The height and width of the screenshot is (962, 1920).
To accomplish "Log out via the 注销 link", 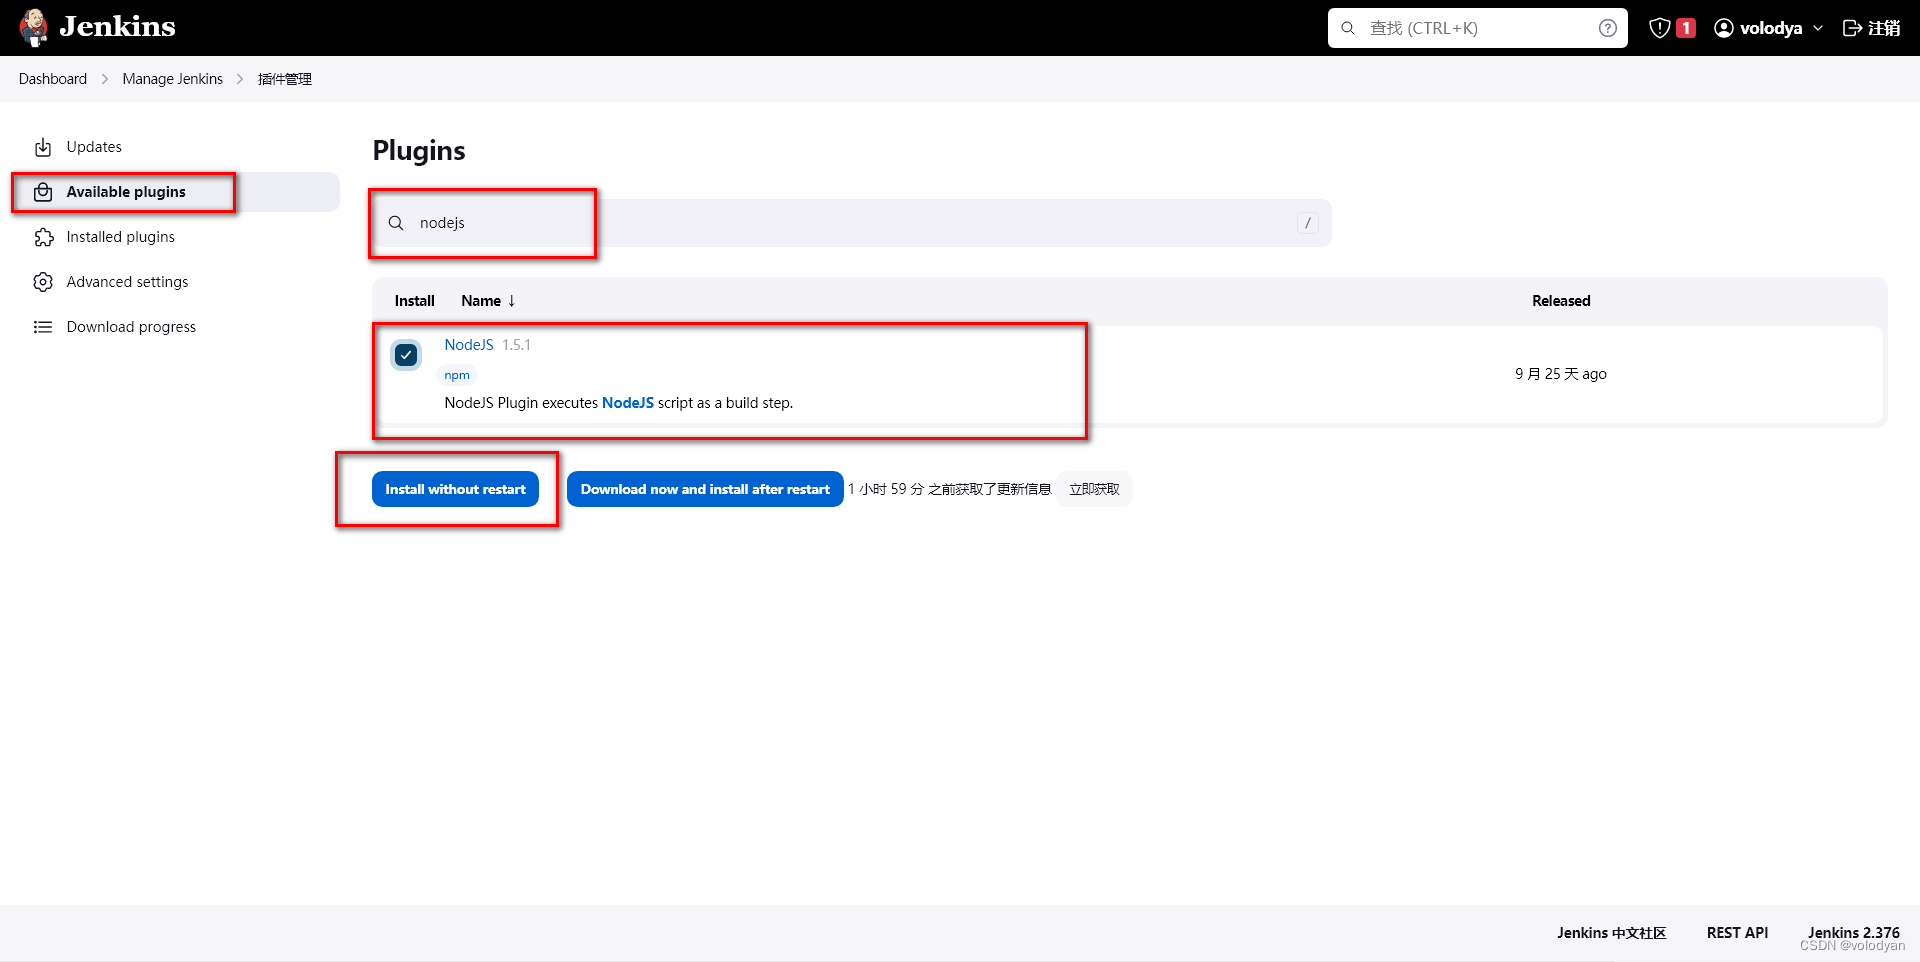I will click(x=1872, y=28).
